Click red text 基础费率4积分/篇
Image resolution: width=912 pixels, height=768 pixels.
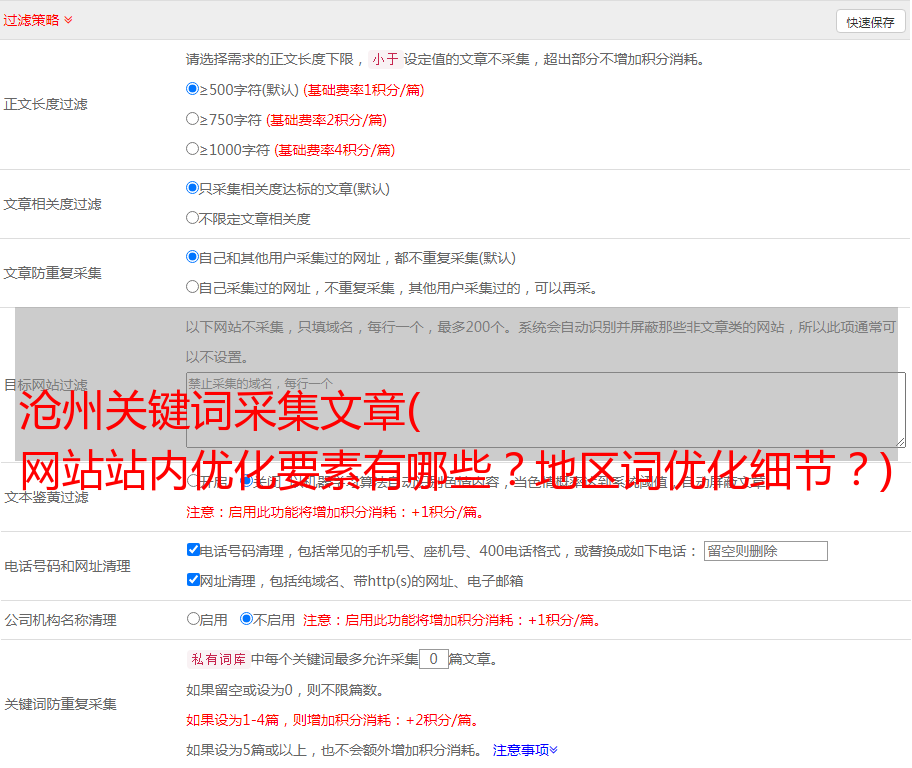334,150
